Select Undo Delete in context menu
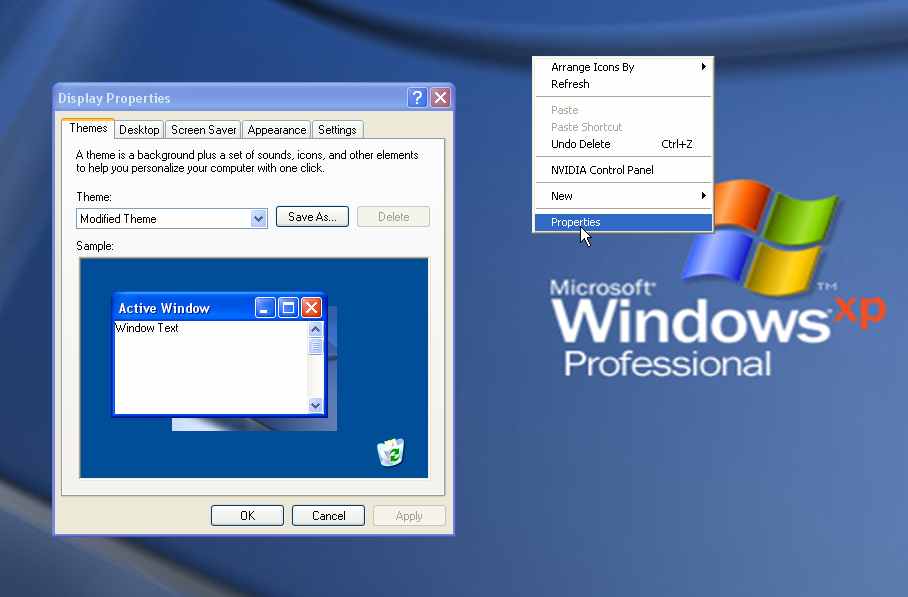Image resolution: width=908 pixels, height=597 pixels. tap(623, 144)
